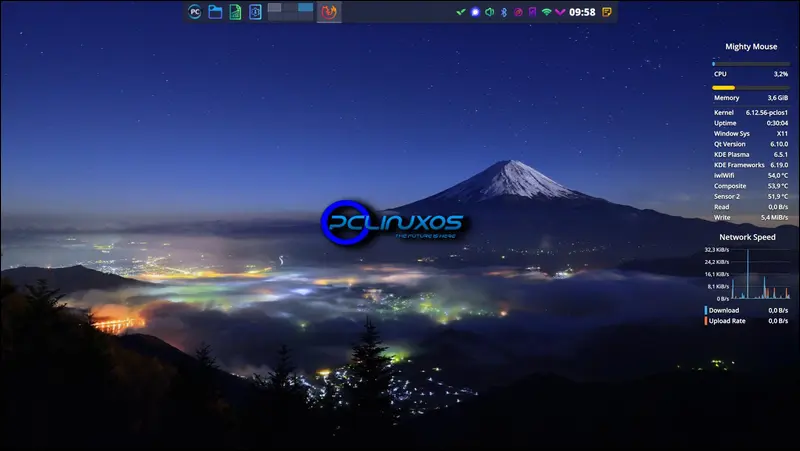
Task: Click the 'Write' 5,4 MiB/s row
Action: click(x=751, y=217)
